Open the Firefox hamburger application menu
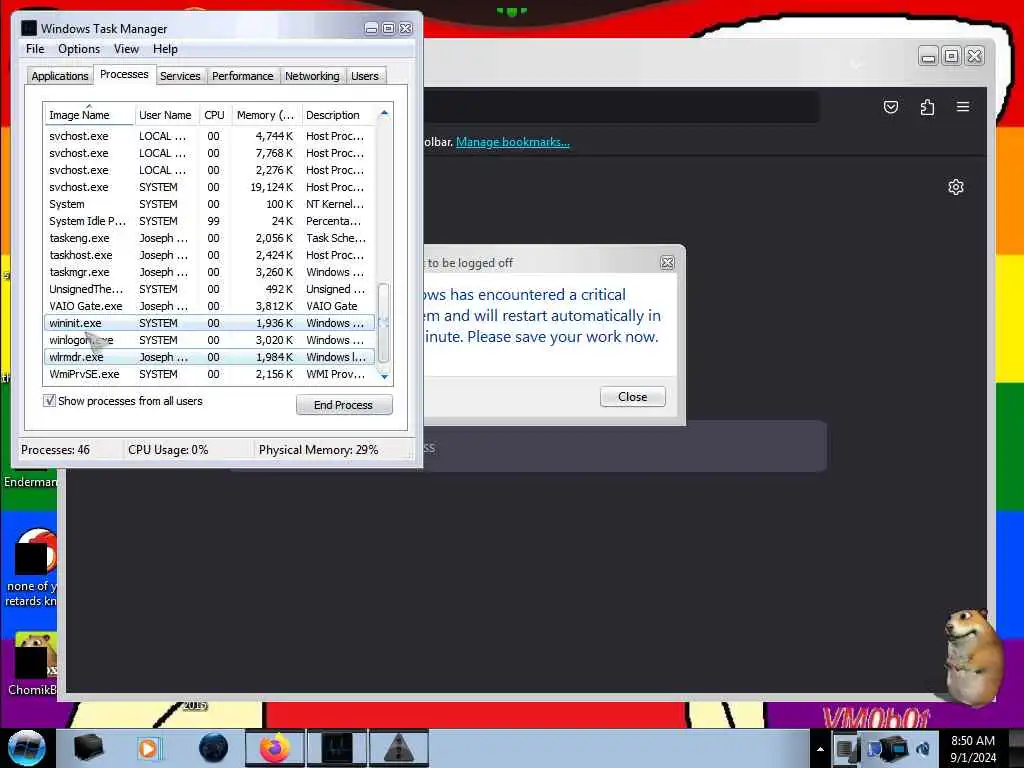Screen dimensions: 1024x768 963,106
